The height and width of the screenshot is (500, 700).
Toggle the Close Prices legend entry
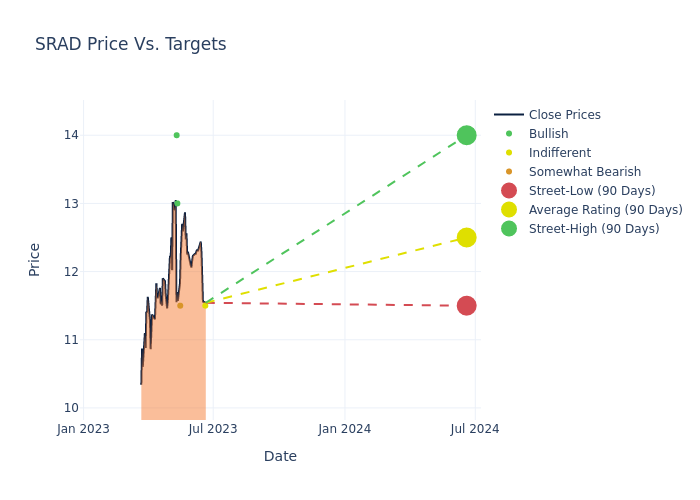pos(564,115)
